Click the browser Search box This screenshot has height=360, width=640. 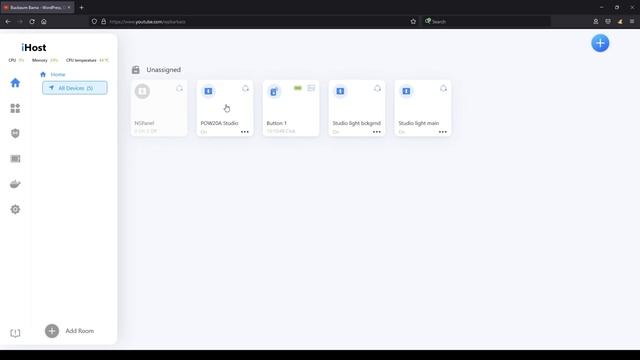[486, 22]
